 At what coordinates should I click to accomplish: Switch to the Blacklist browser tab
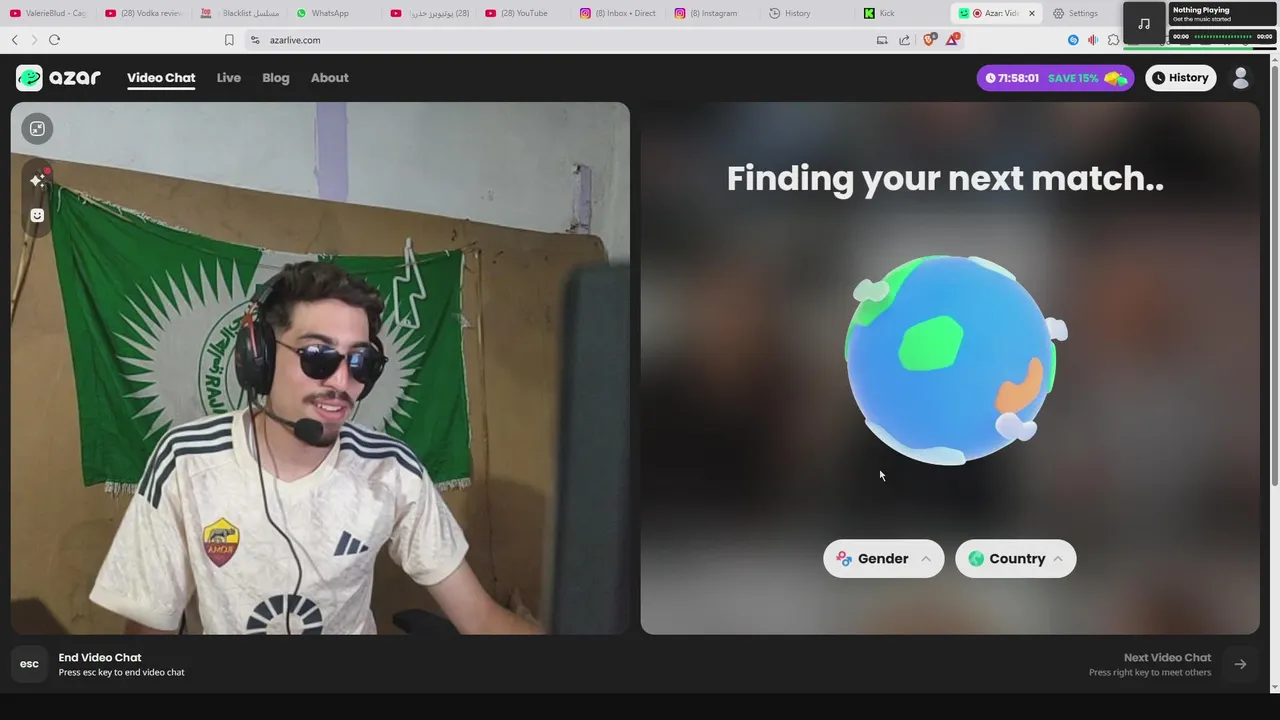click(239, 13)
